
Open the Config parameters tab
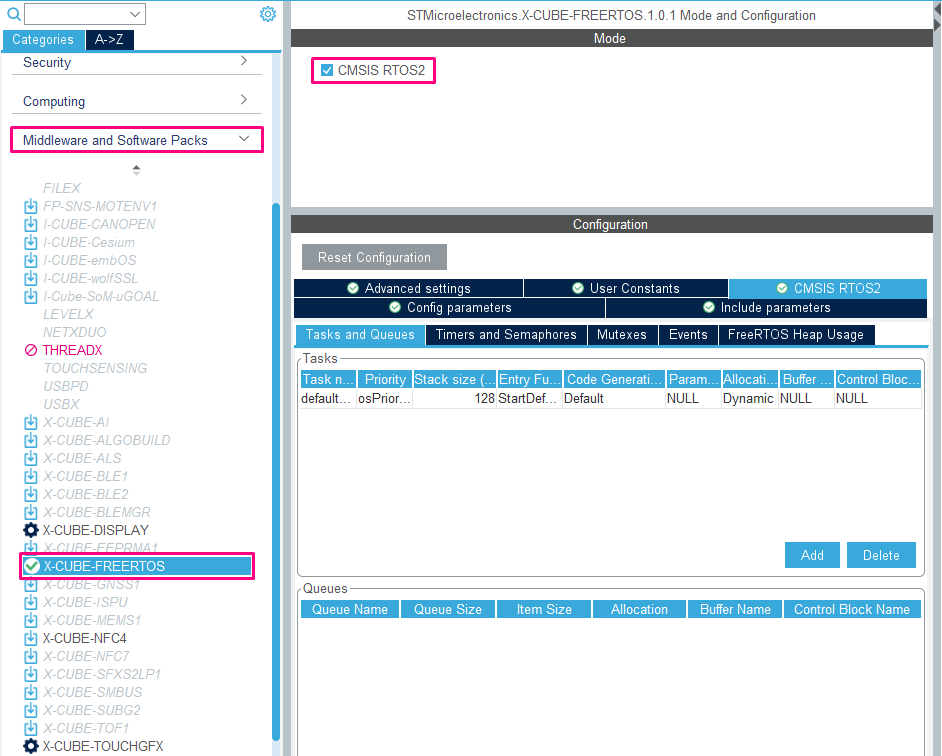pos(449,308)
